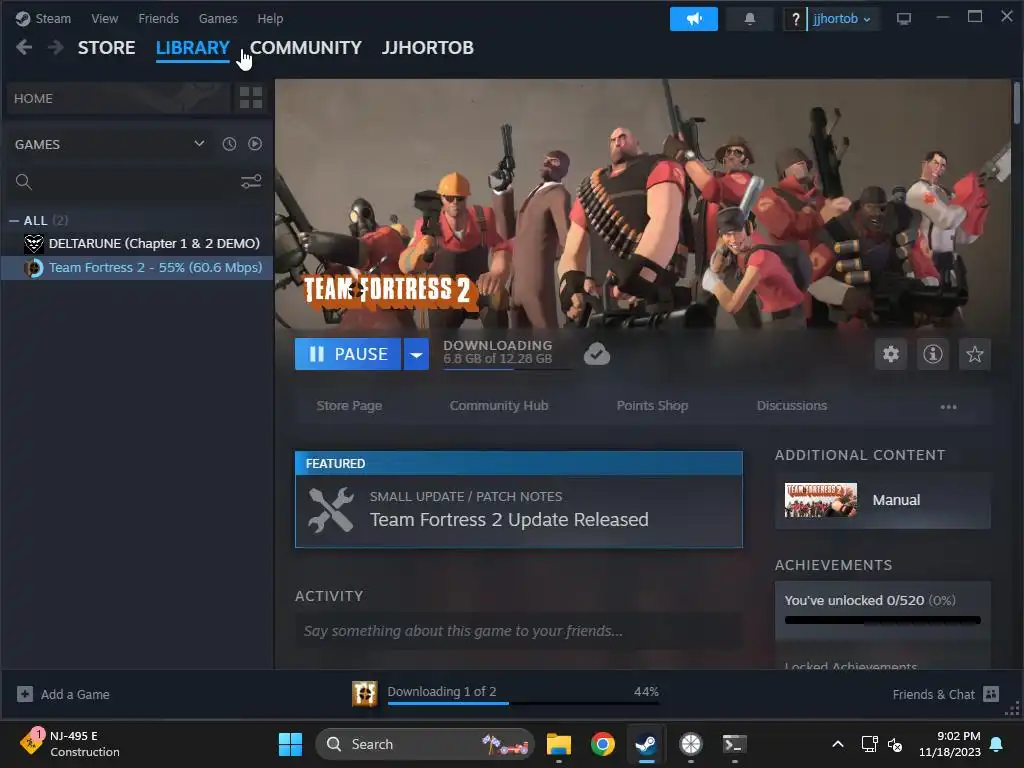Collapse the ALL games group
Viewport: 1024px width, 768px height.
tap(14, 221)
